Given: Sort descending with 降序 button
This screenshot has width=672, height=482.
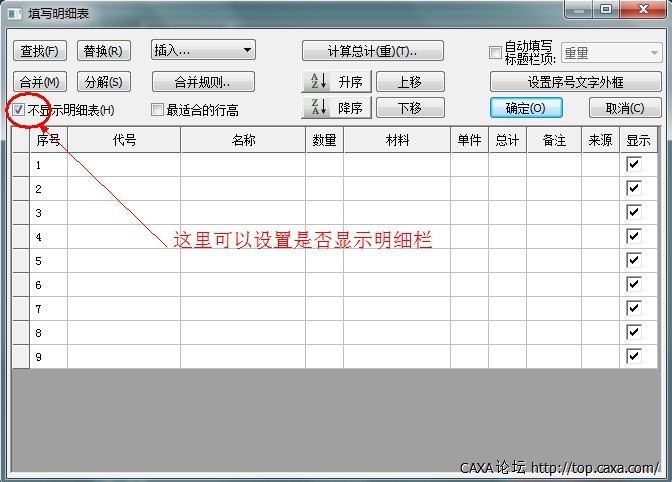Looking at the screenshot, I should coord(337,108).
